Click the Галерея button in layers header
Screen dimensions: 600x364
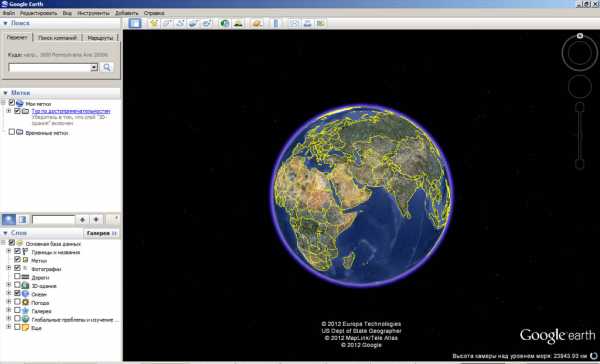click(101, 233)
